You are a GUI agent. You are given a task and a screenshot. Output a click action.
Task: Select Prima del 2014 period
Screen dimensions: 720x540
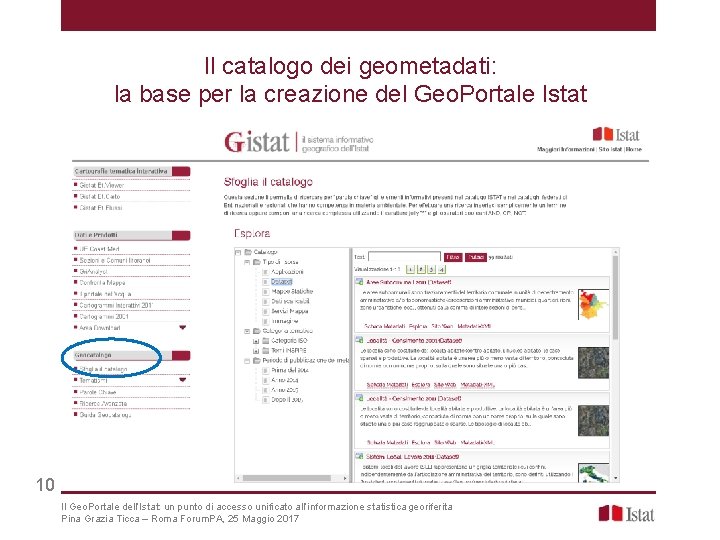(290, 370)
